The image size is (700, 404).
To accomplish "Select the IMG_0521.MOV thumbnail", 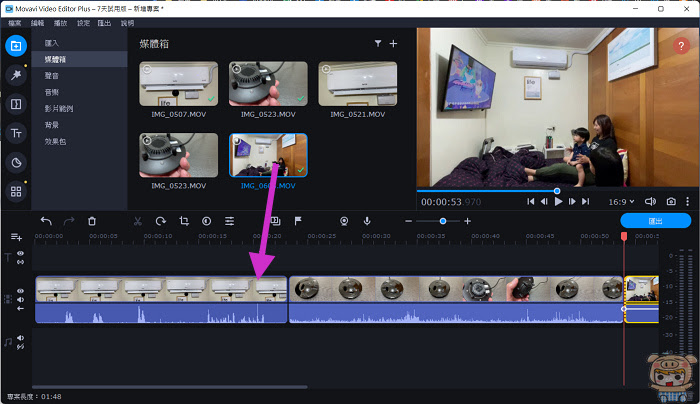I will pyautogui.click(x=358, y=84).
